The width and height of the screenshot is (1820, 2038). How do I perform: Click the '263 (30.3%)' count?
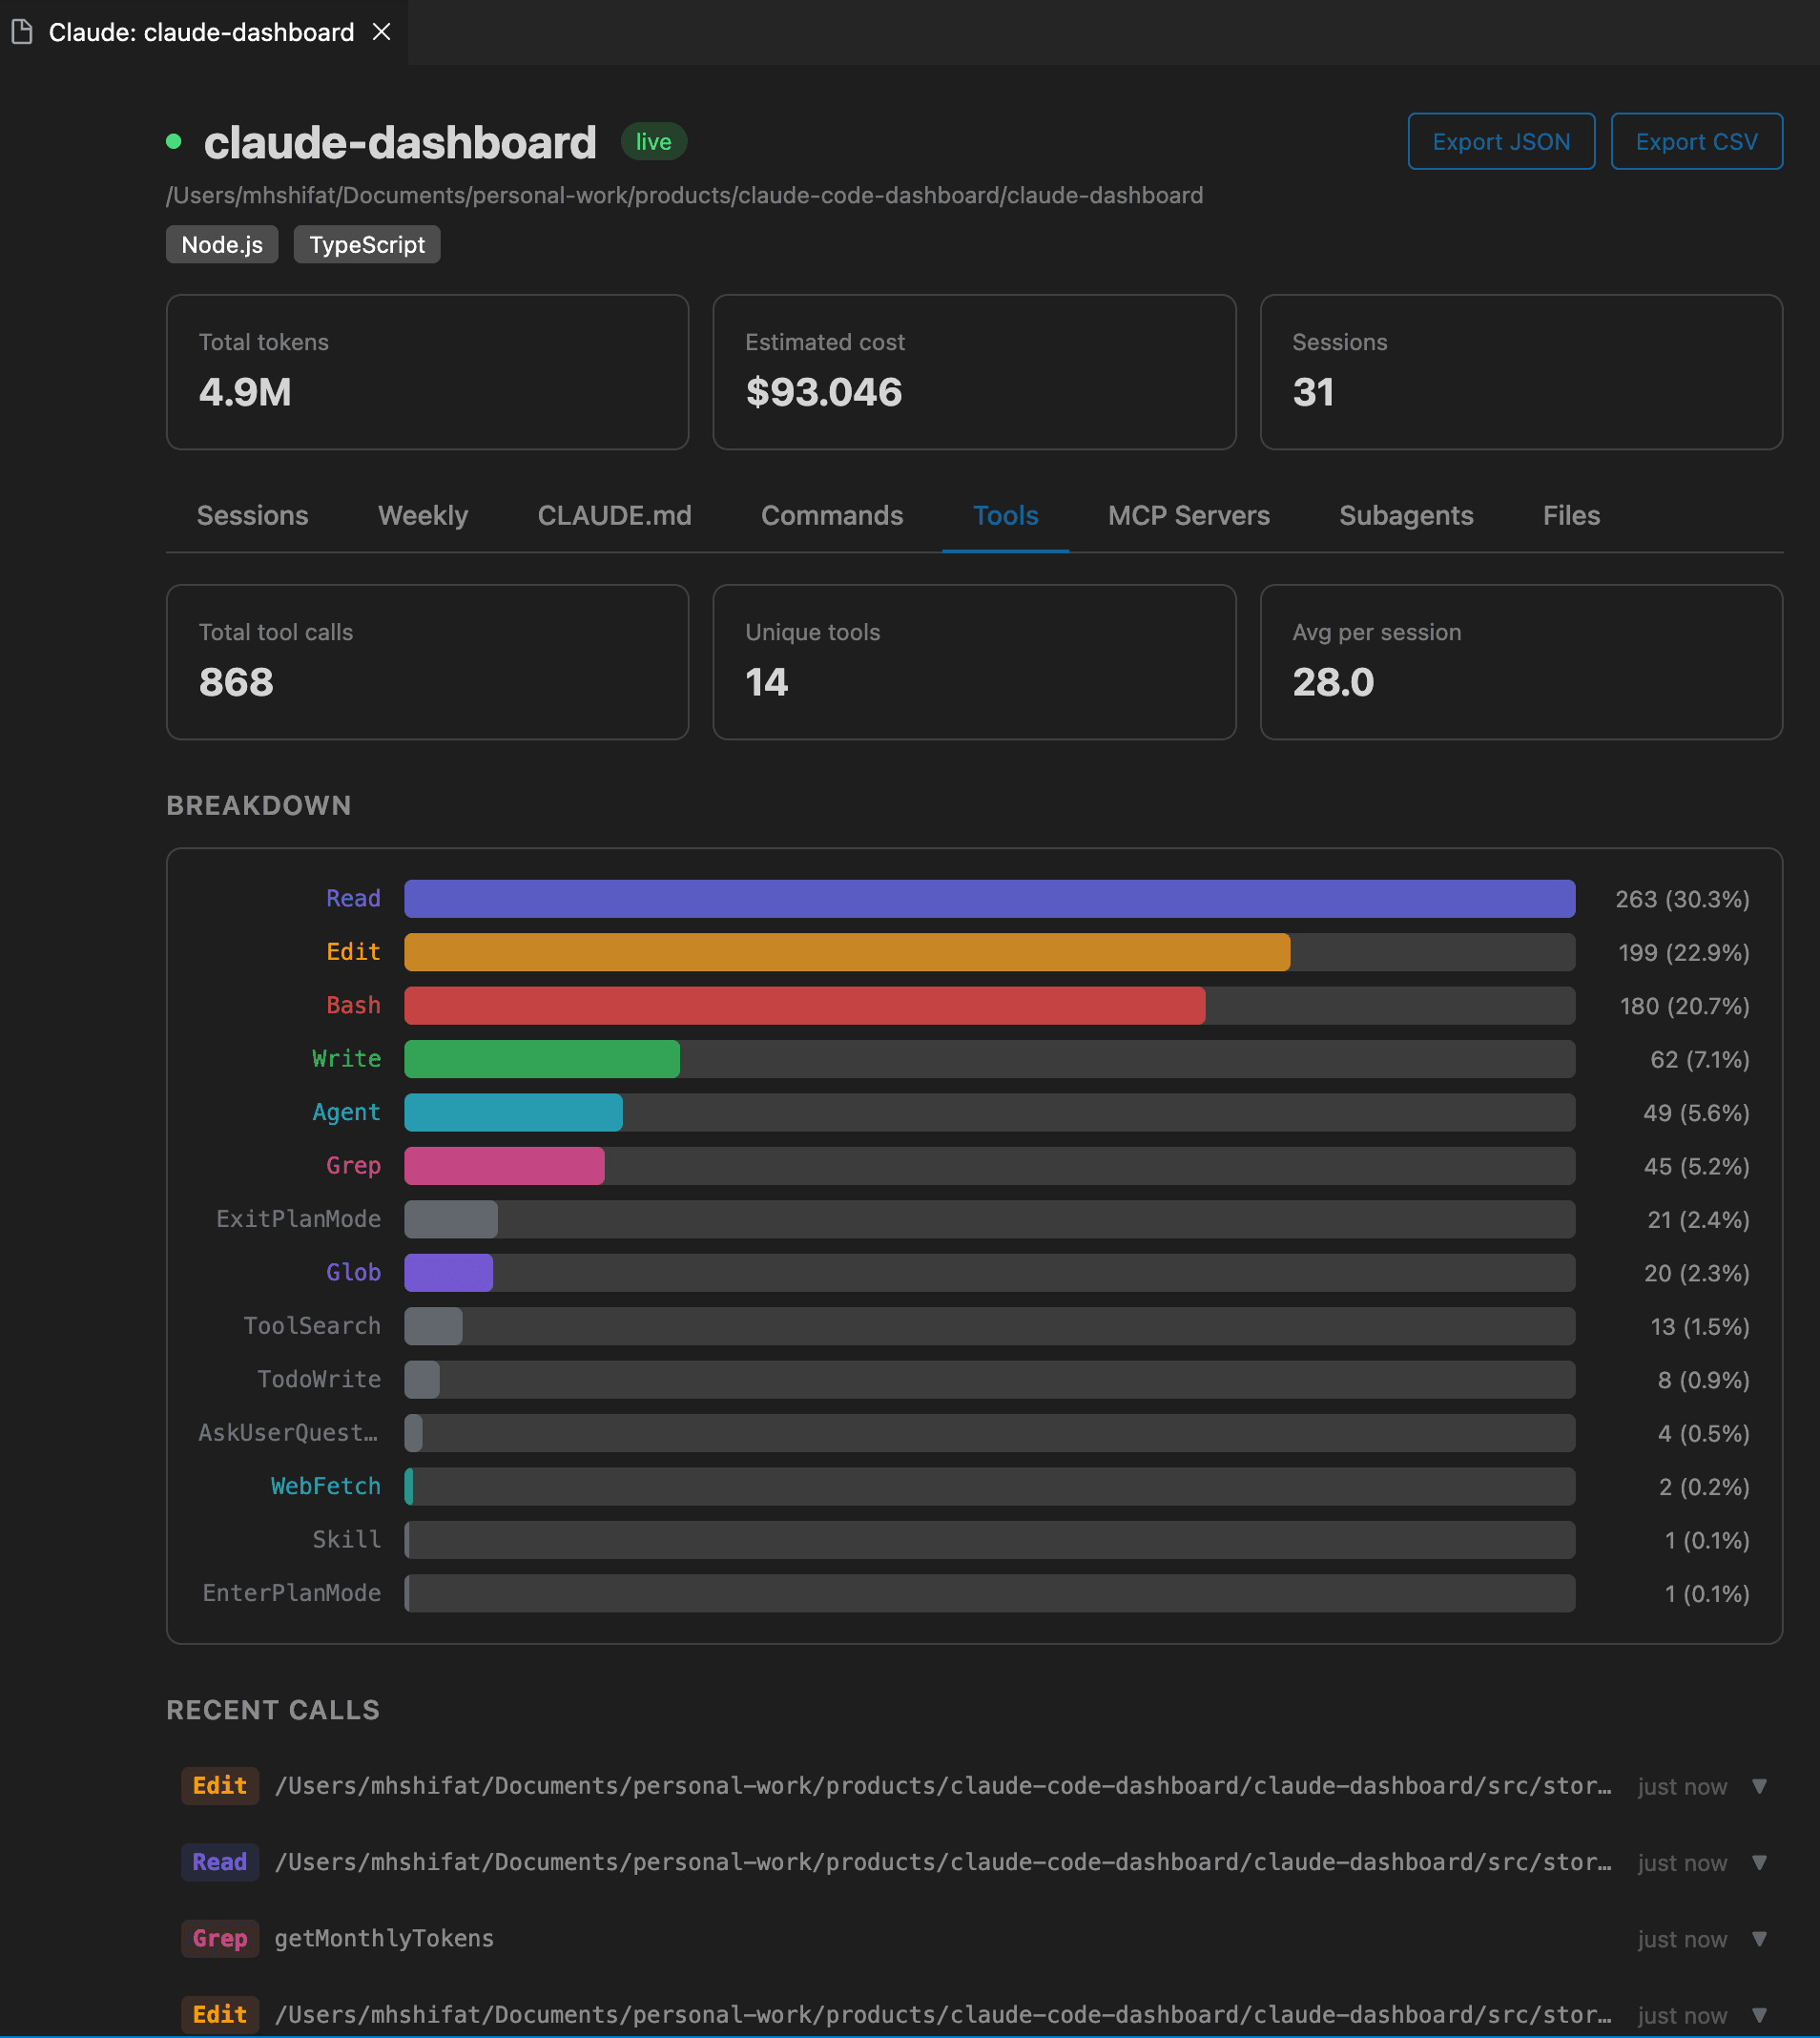coord(1682,899)
